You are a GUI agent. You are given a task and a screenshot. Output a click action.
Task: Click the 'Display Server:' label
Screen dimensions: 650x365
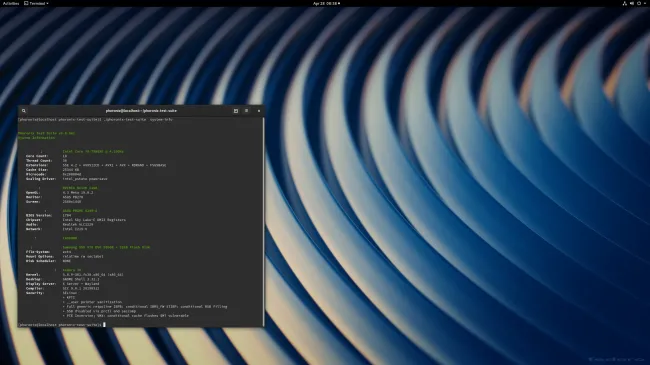[x=41, y=284]
